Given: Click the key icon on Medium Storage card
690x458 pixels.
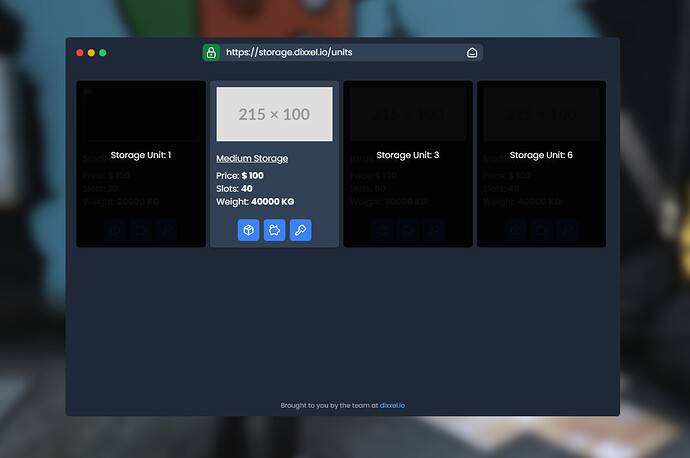Looking at the screenshot, I should (x=301, y=230).
